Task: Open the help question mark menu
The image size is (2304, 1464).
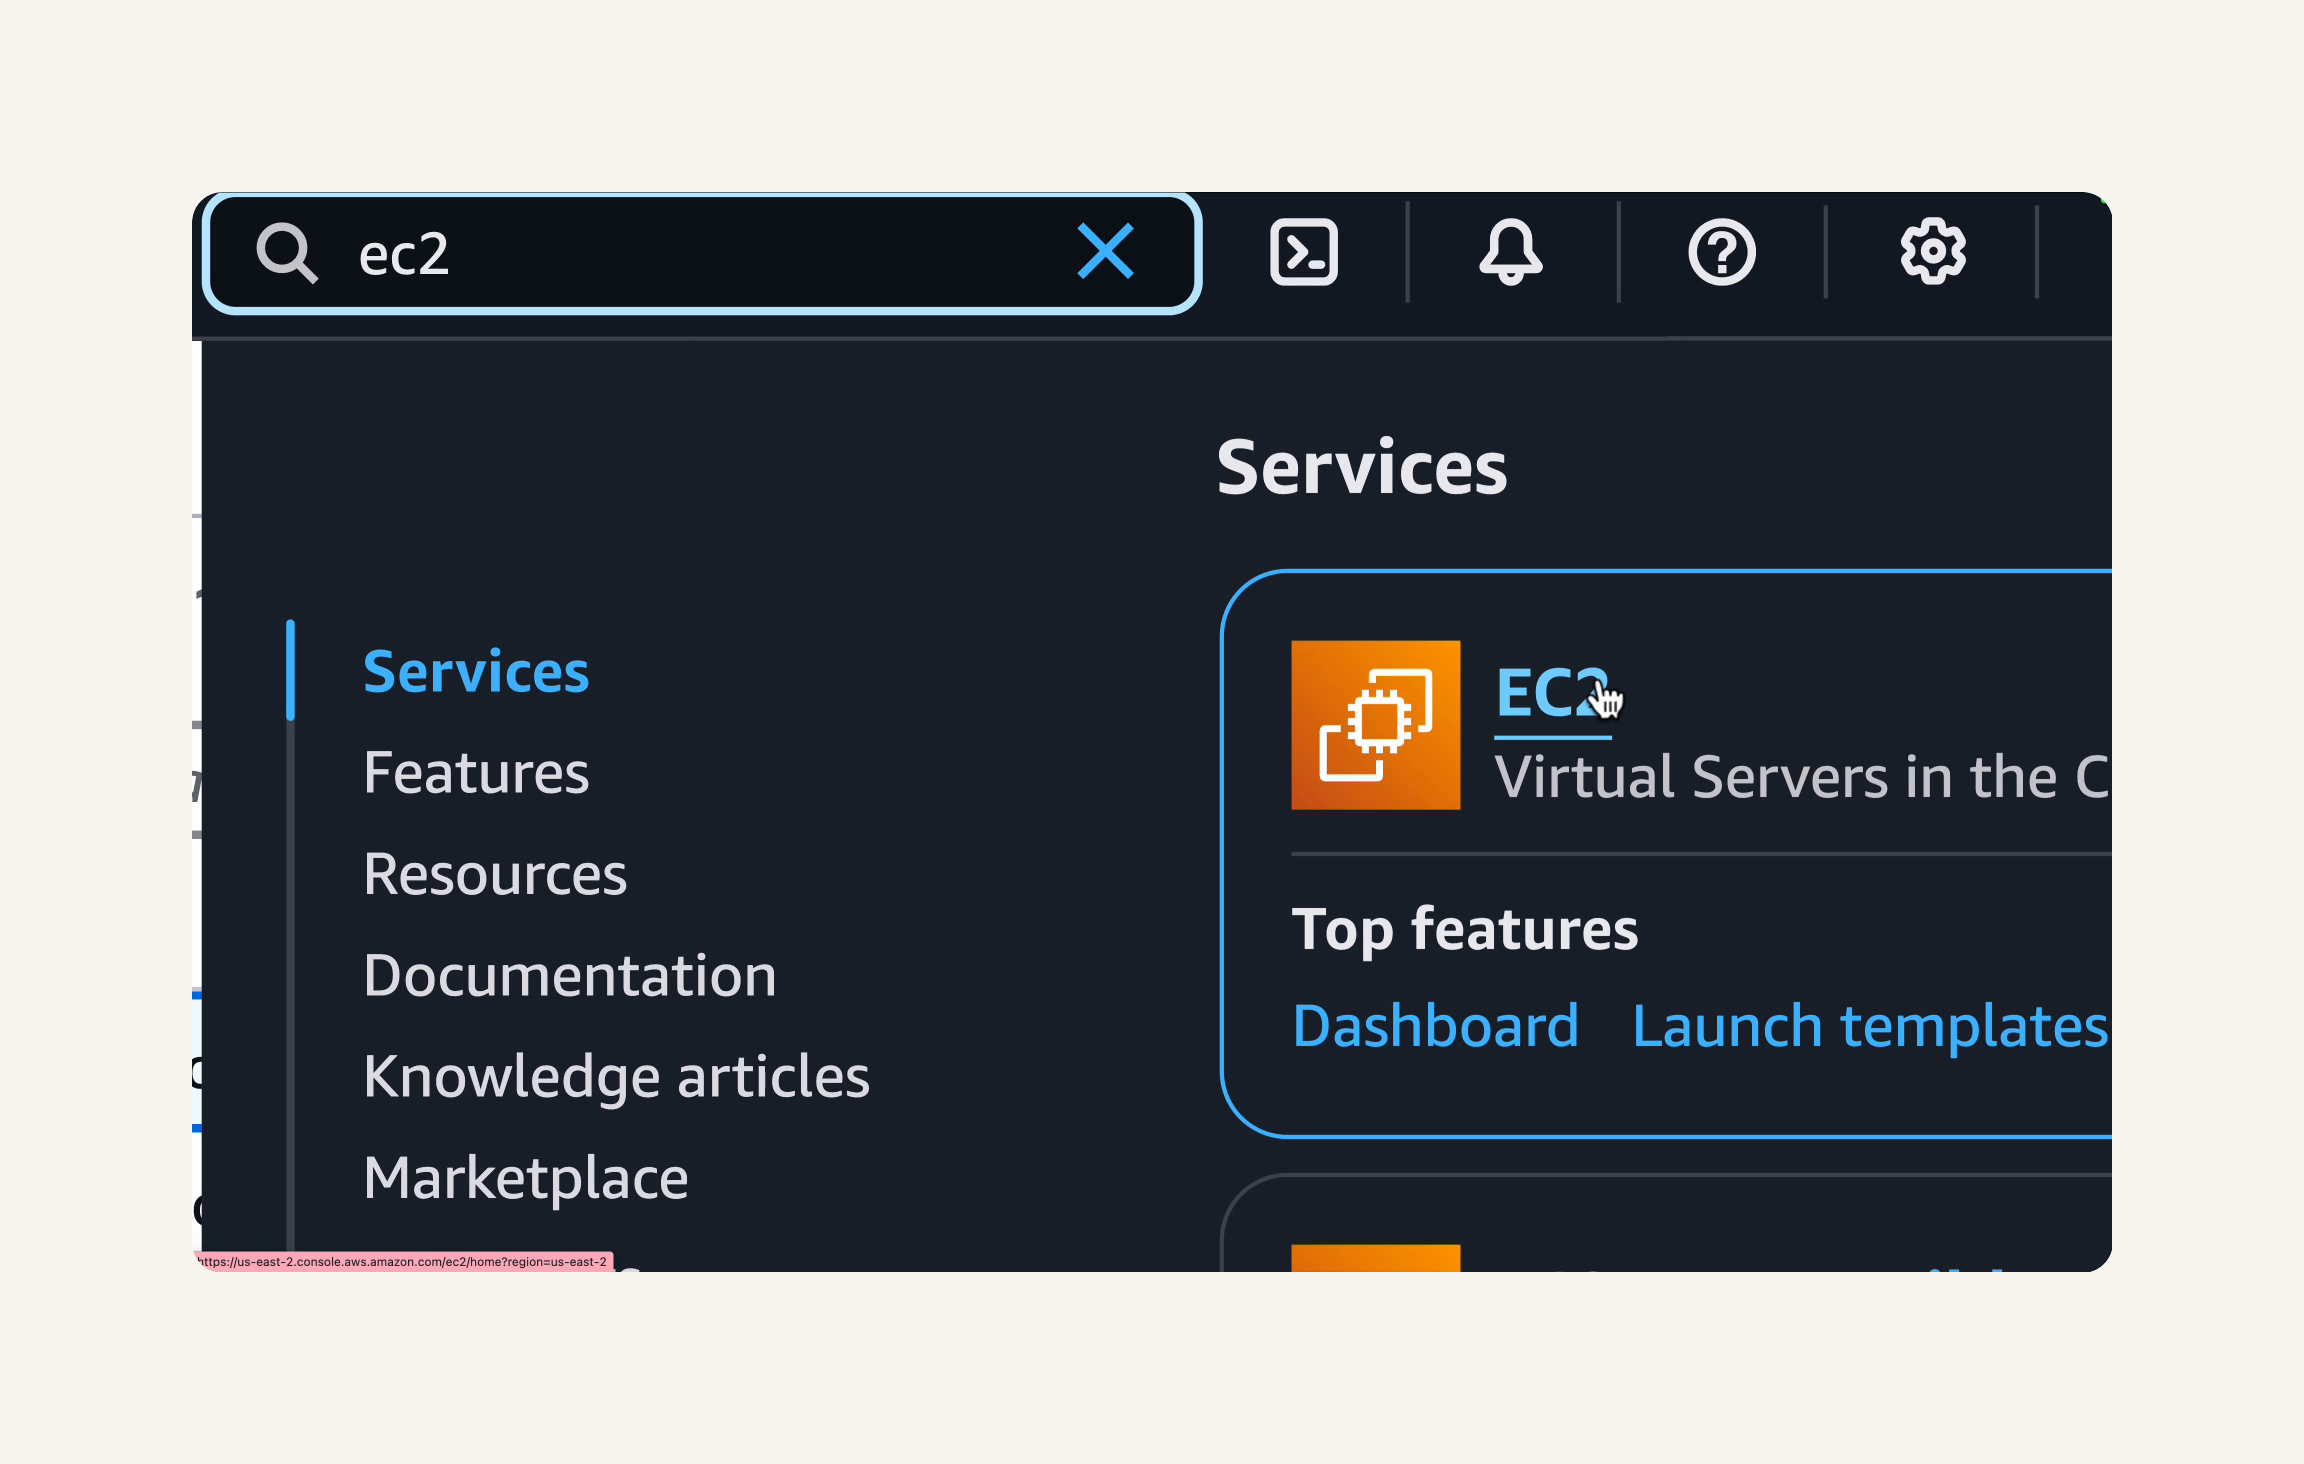Action: pyautogui.click(x=1722, y=252)
